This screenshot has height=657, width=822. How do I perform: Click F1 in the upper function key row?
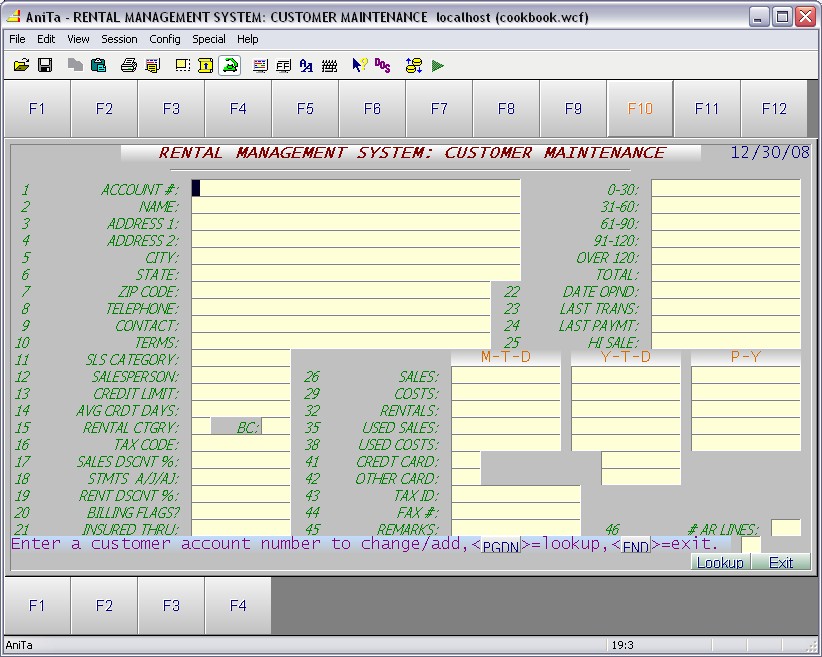(37, 109)
